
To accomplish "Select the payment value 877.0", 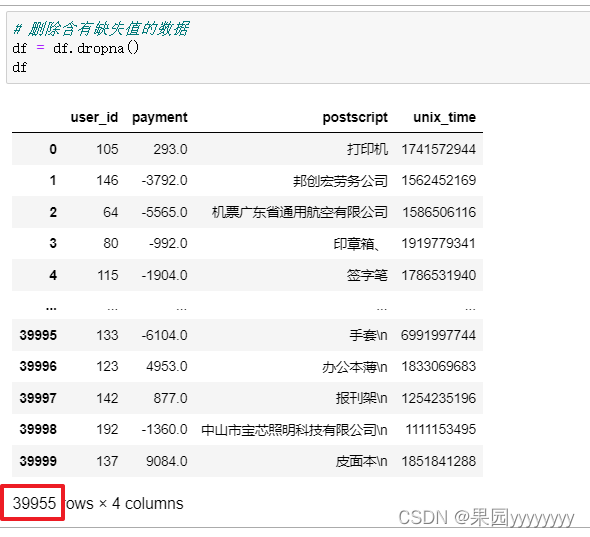I will pos(170,399).
